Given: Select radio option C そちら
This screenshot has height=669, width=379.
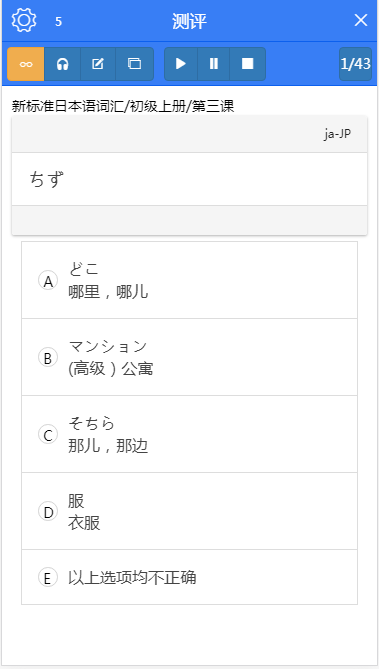Looking at the screenshot, I should click(x=48, y=435).
